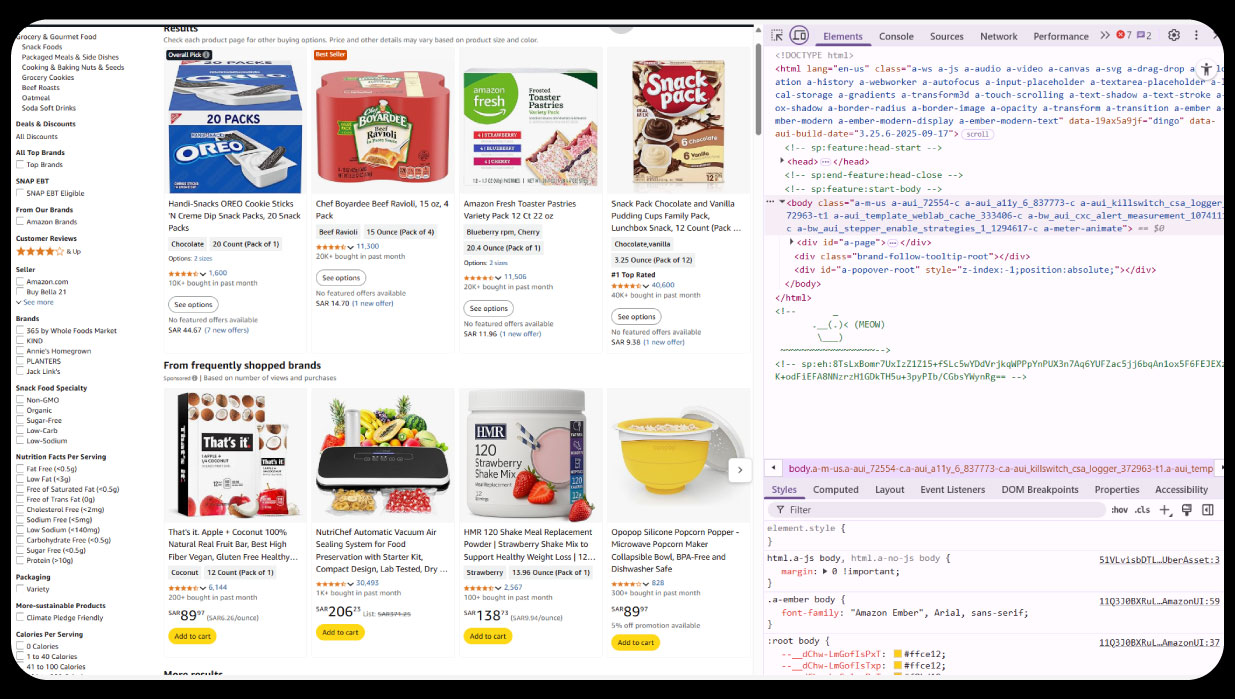
Task: Open the DevTools three-dot menu
Action: [x=1196, y=35]
